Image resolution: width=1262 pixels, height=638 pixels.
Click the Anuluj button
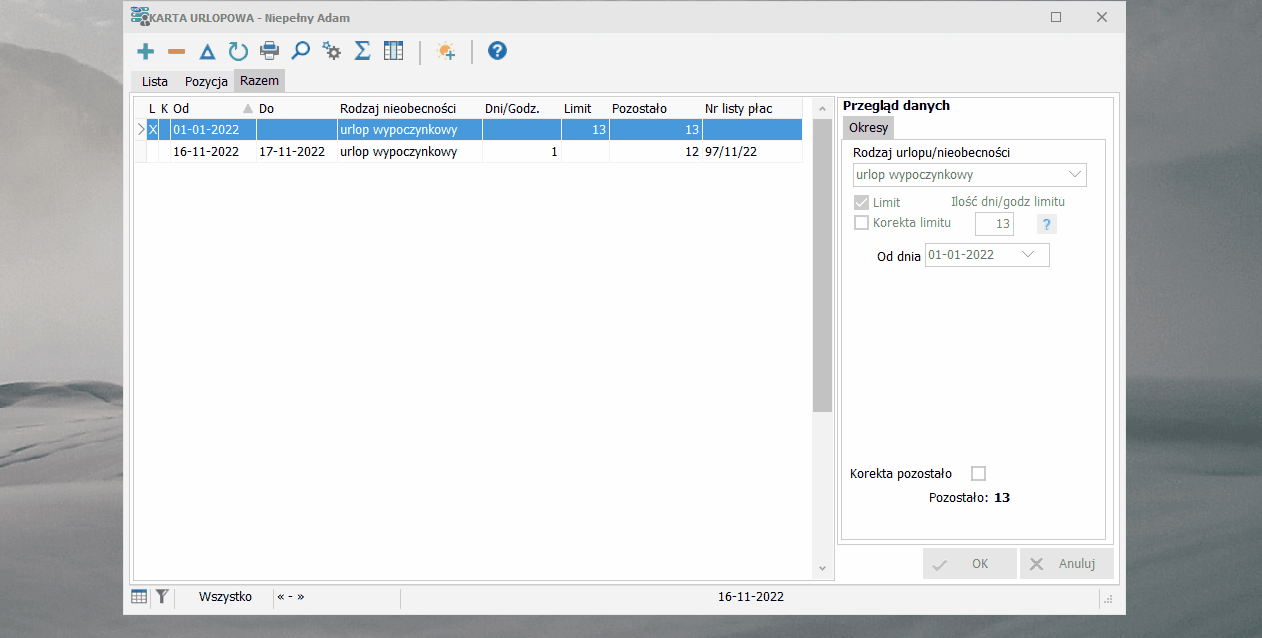click(1066, 564)
